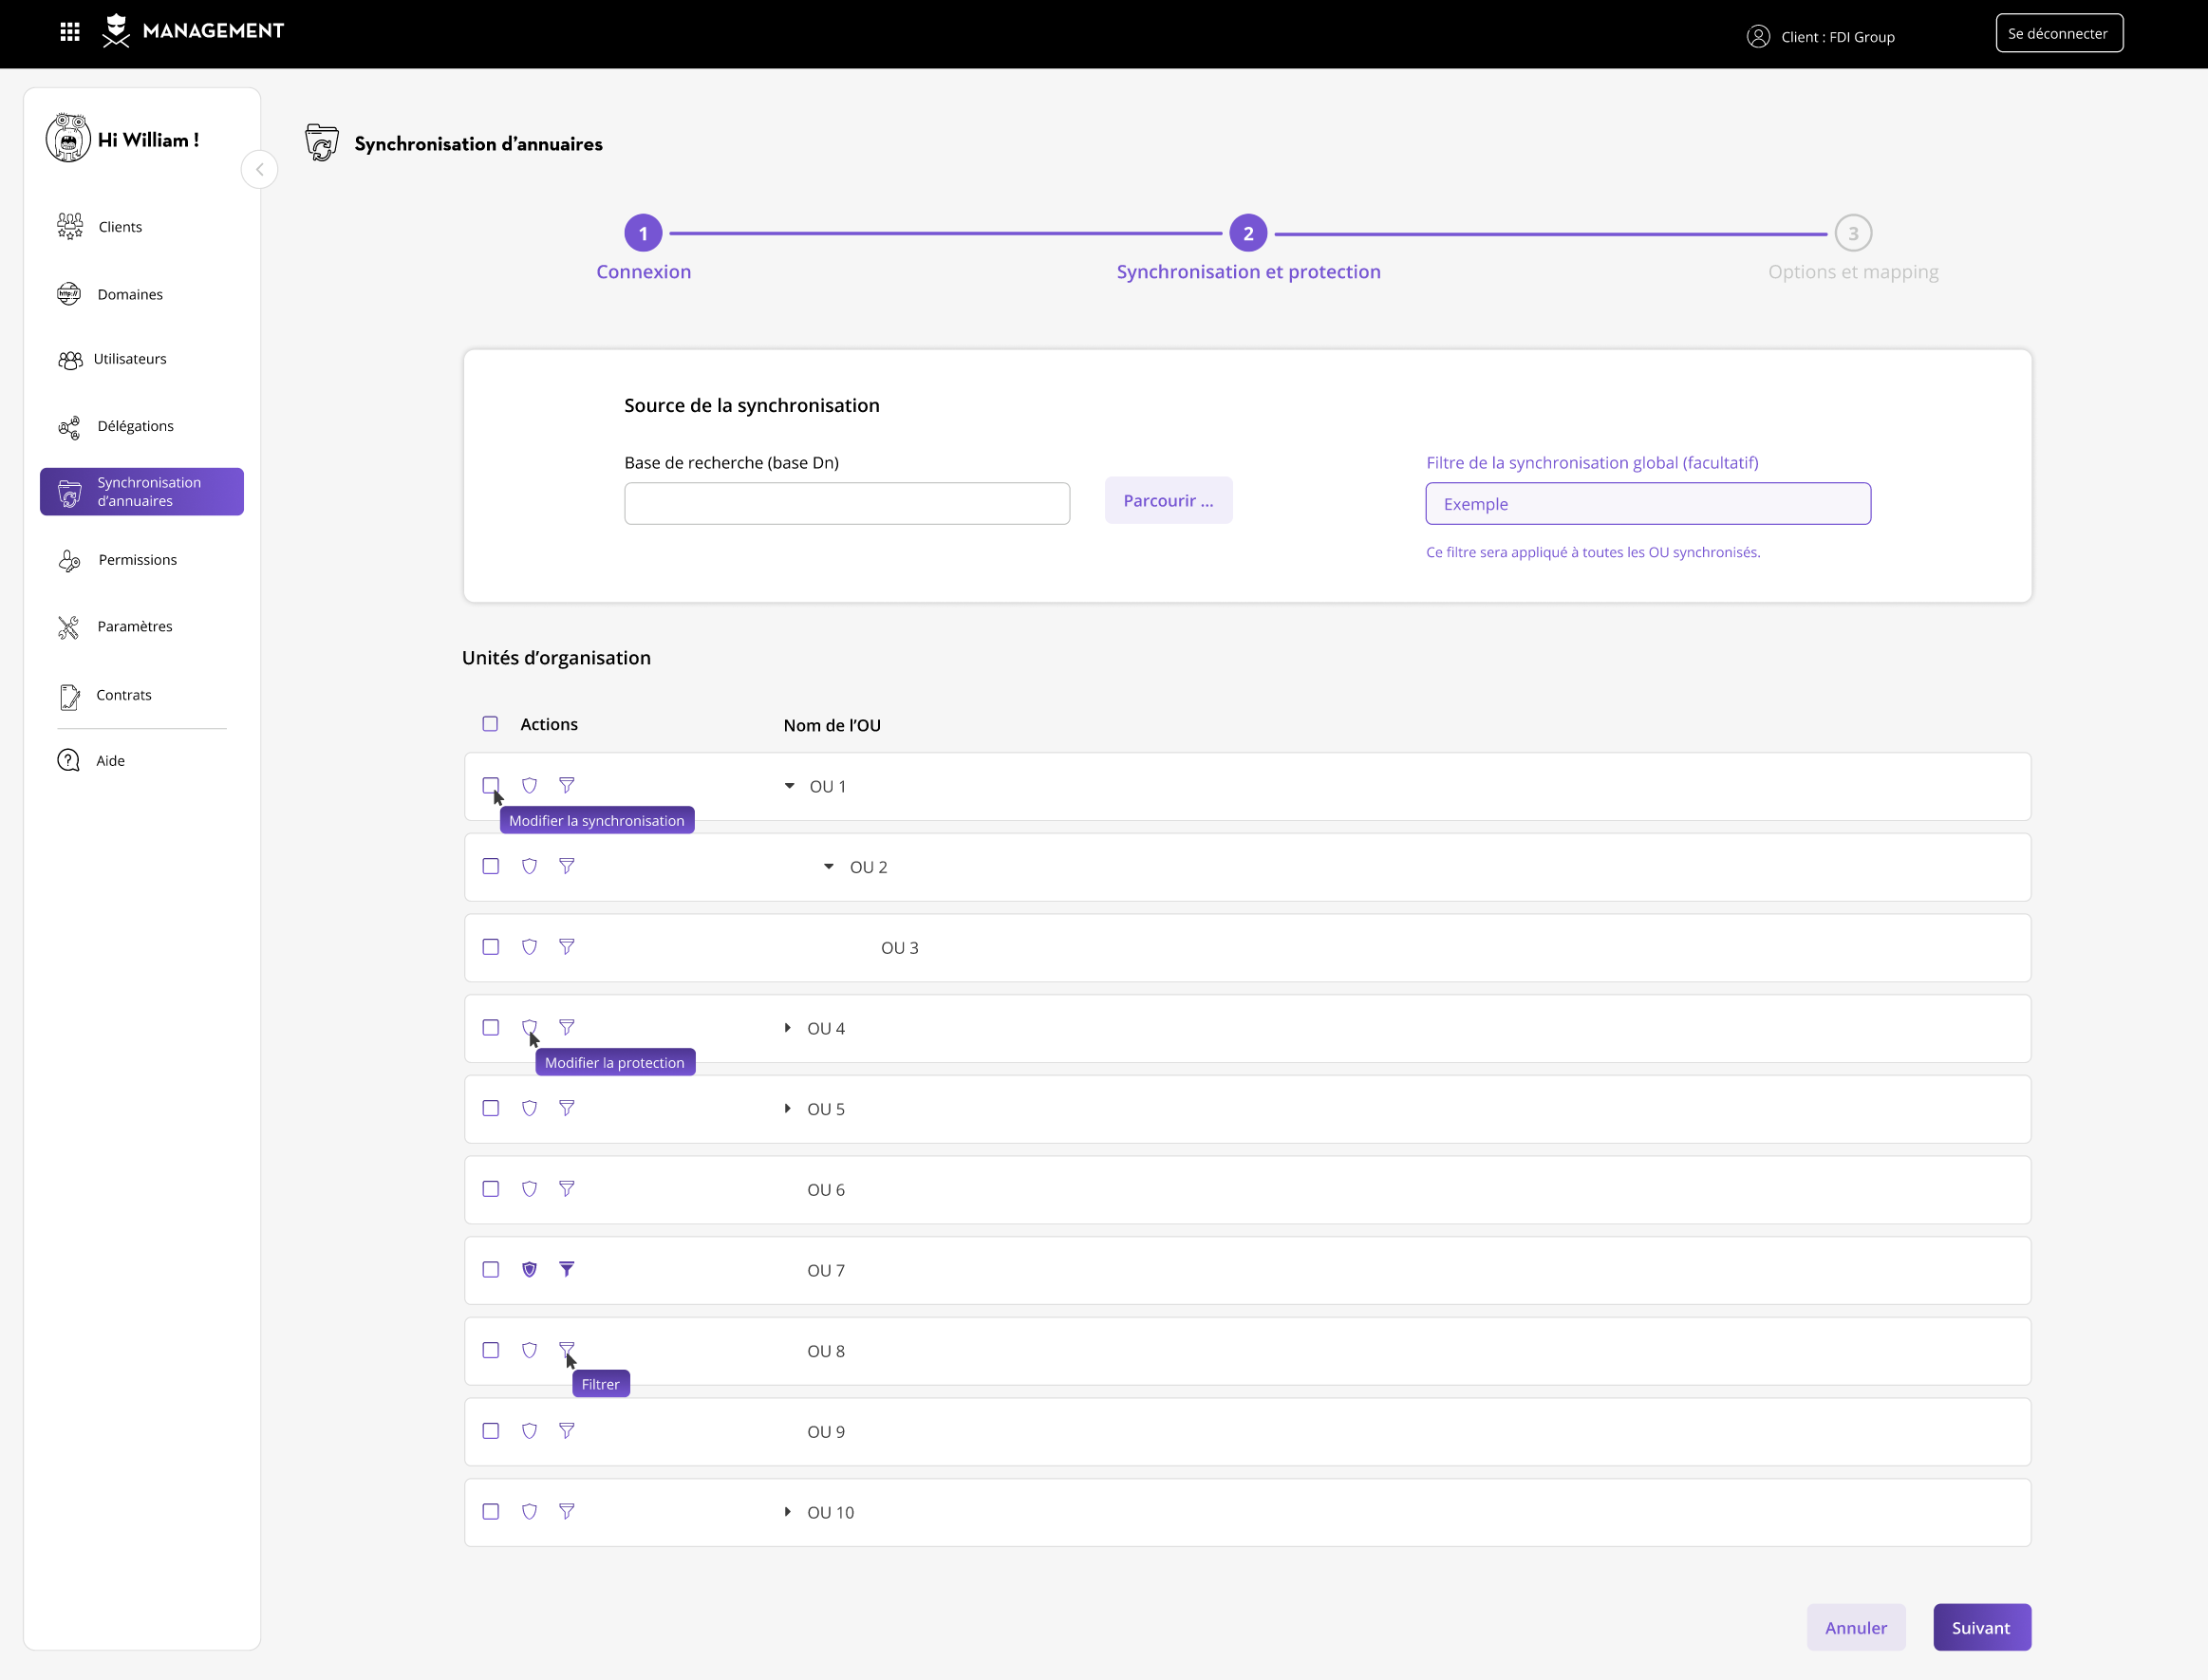Expand the OU 4 tree node
This screenshot has width=2208, height=1680.
click(x=788, y=1028)
